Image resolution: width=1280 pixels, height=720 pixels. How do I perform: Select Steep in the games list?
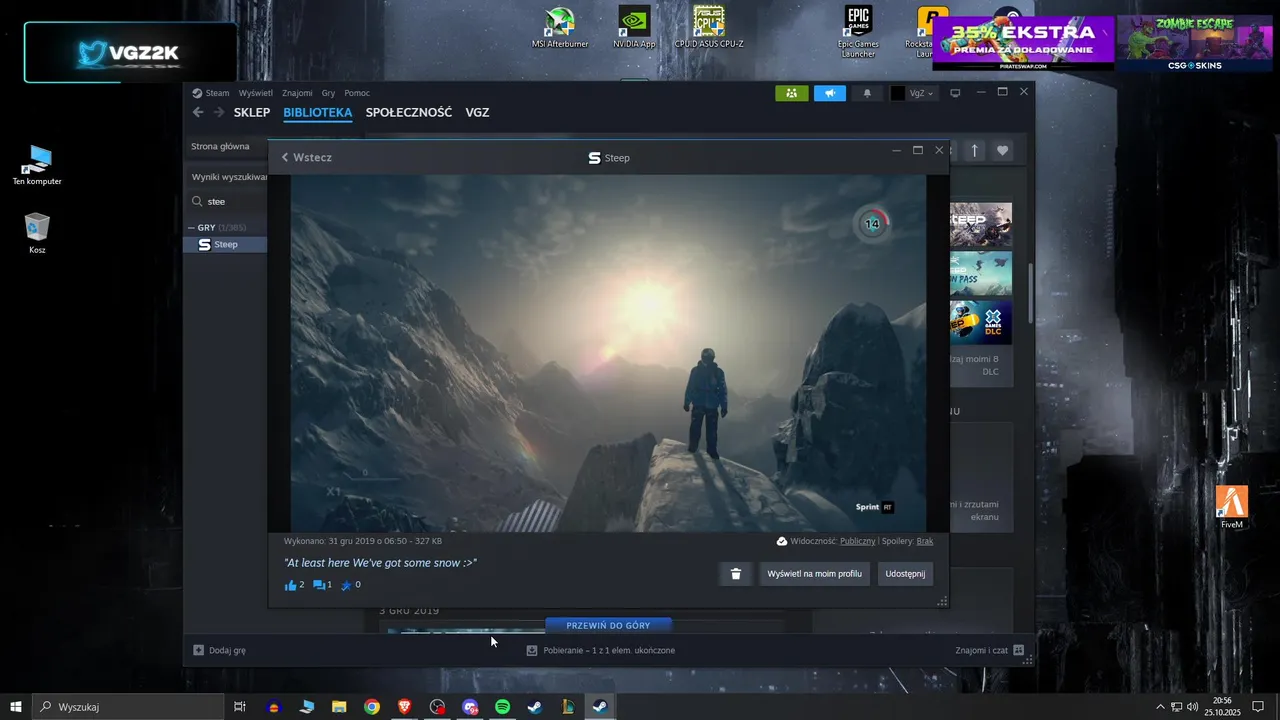click(225, 245)
